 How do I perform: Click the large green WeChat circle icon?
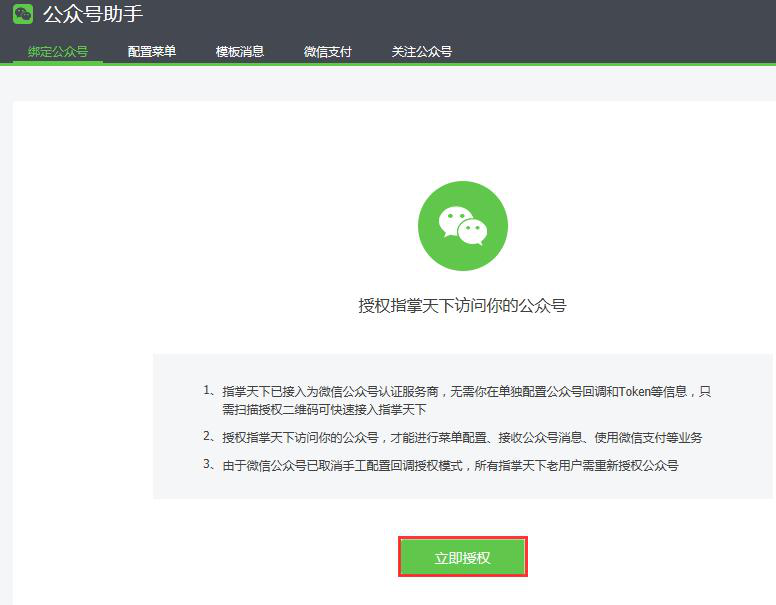[462, 226]
